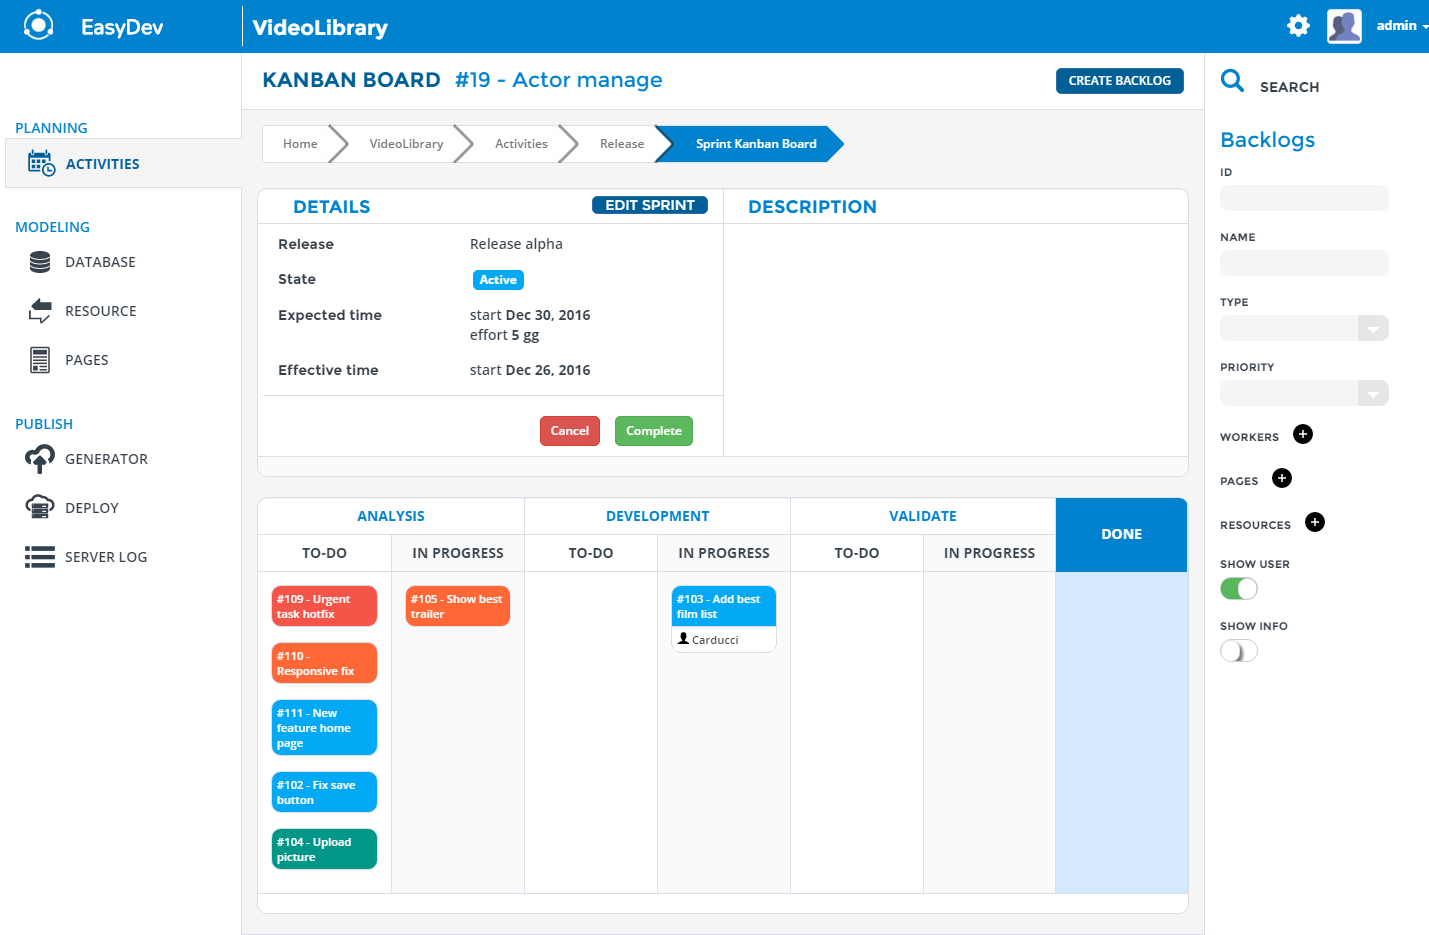Open Generator in the sidebar
This screenshot has height=935, width=1429.
tap(106, 459)
